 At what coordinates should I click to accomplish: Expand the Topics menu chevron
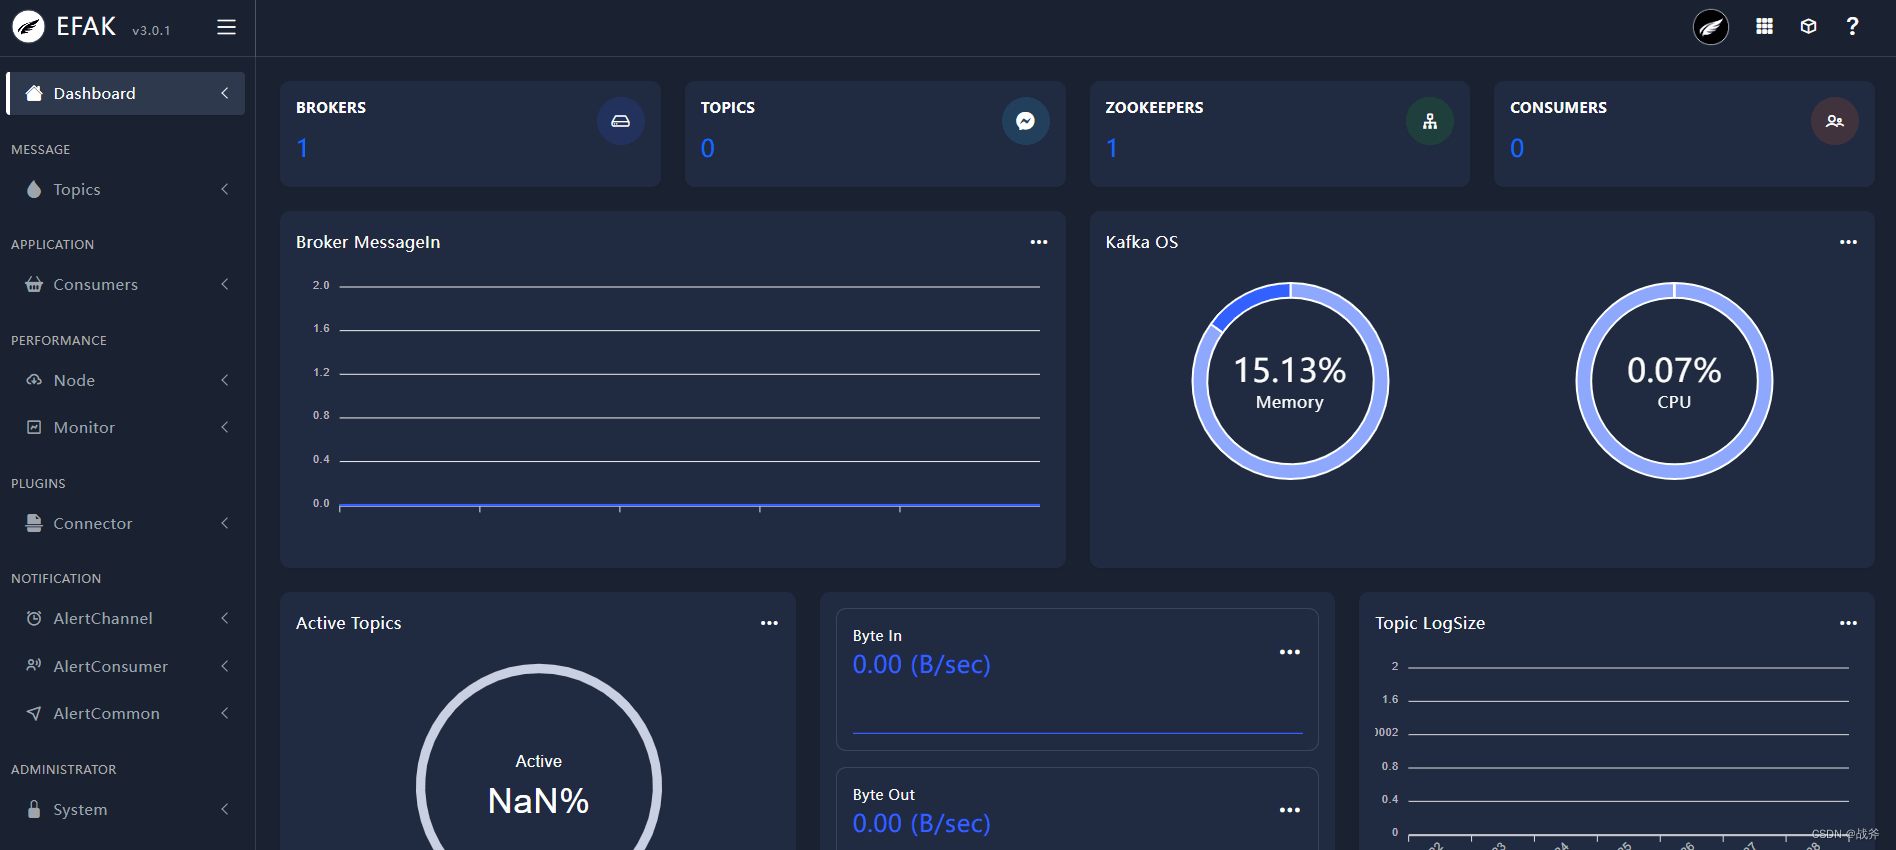225,189
